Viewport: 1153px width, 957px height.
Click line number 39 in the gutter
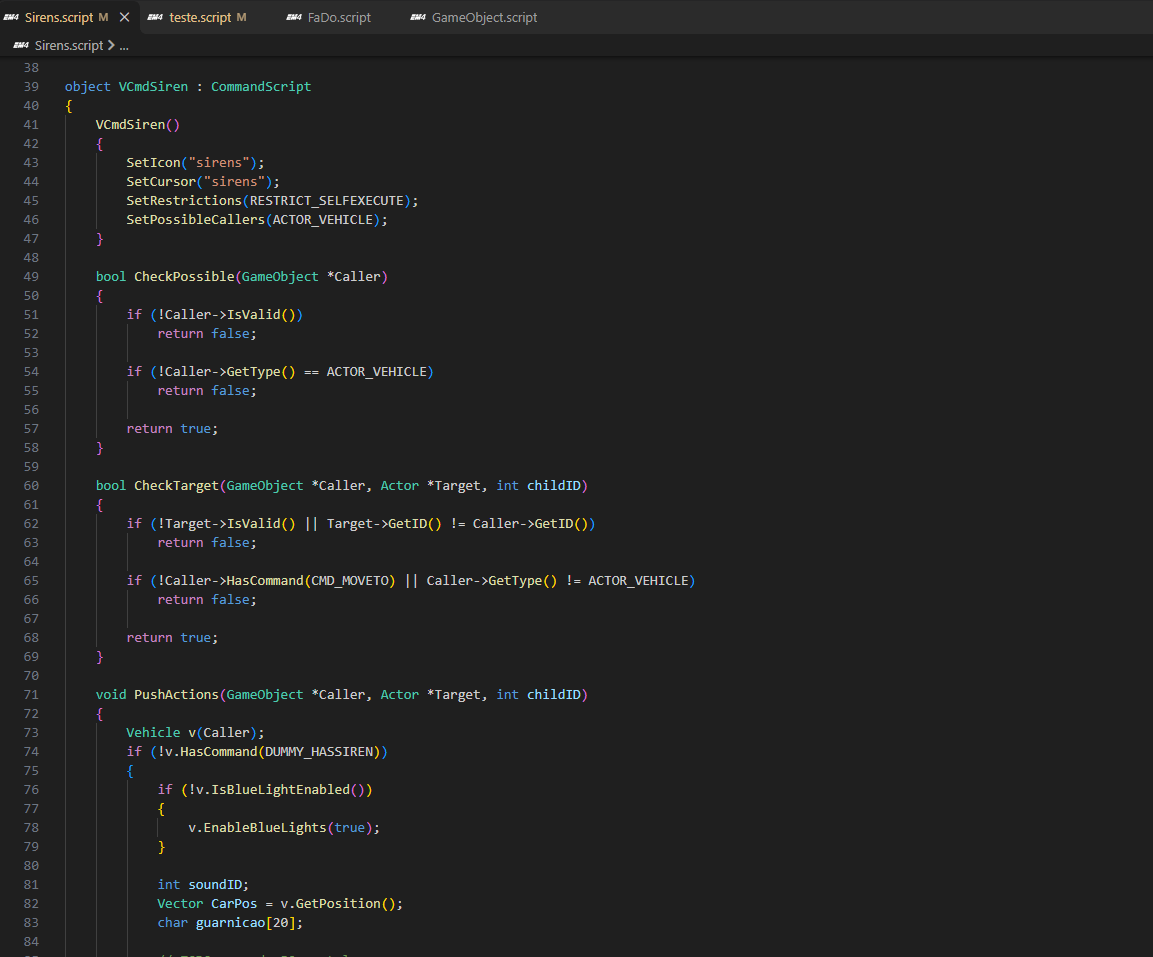tap(31, 87)
